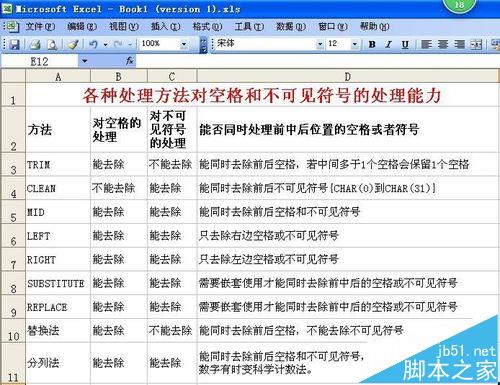Open the 插入 menu
The width and height of the screenshot is (500, 385).
coord(166,26)
